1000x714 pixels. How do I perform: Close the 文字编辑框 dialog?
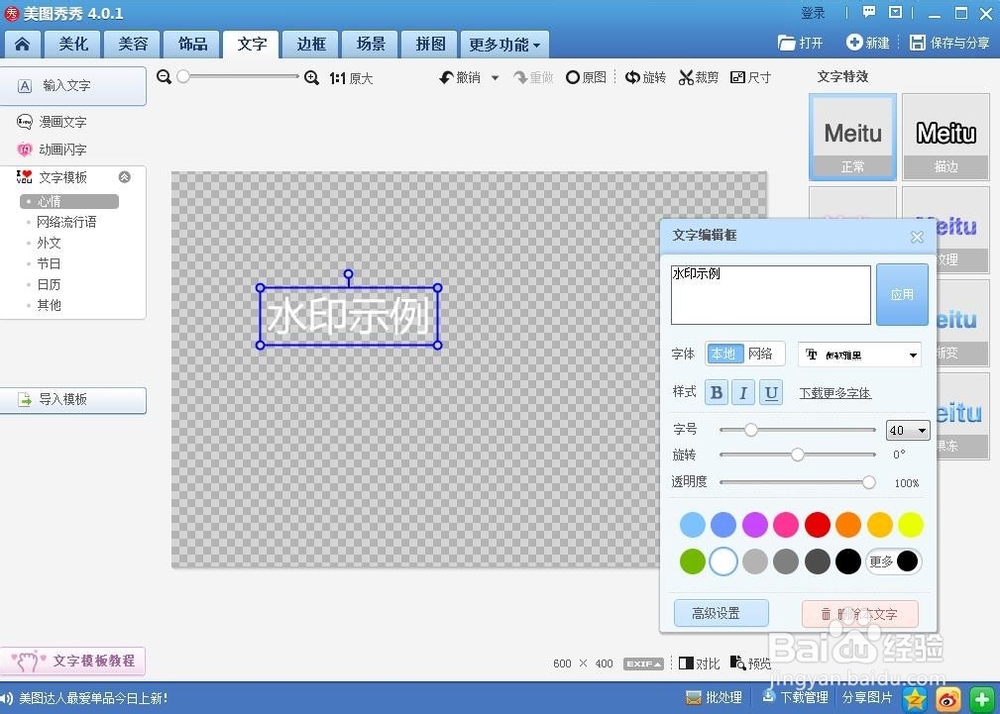(917, 237)
